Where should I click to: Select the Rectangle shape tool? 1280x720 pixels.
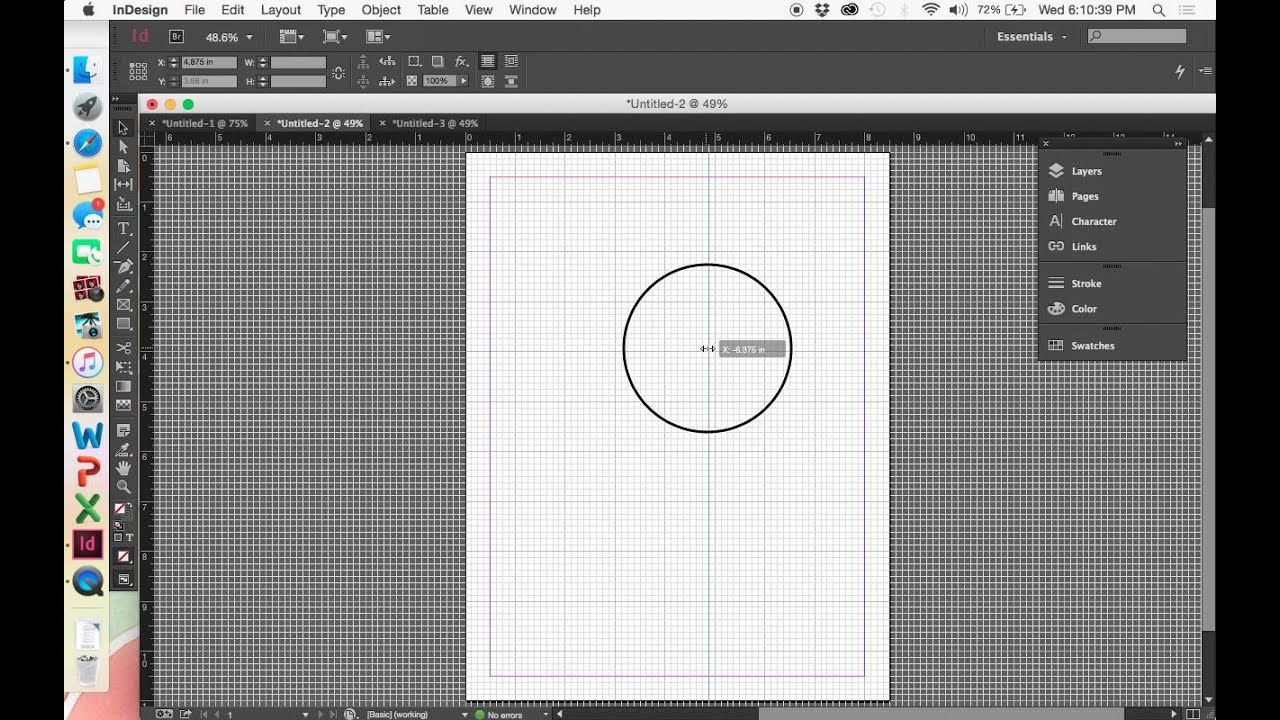[124, 324]
